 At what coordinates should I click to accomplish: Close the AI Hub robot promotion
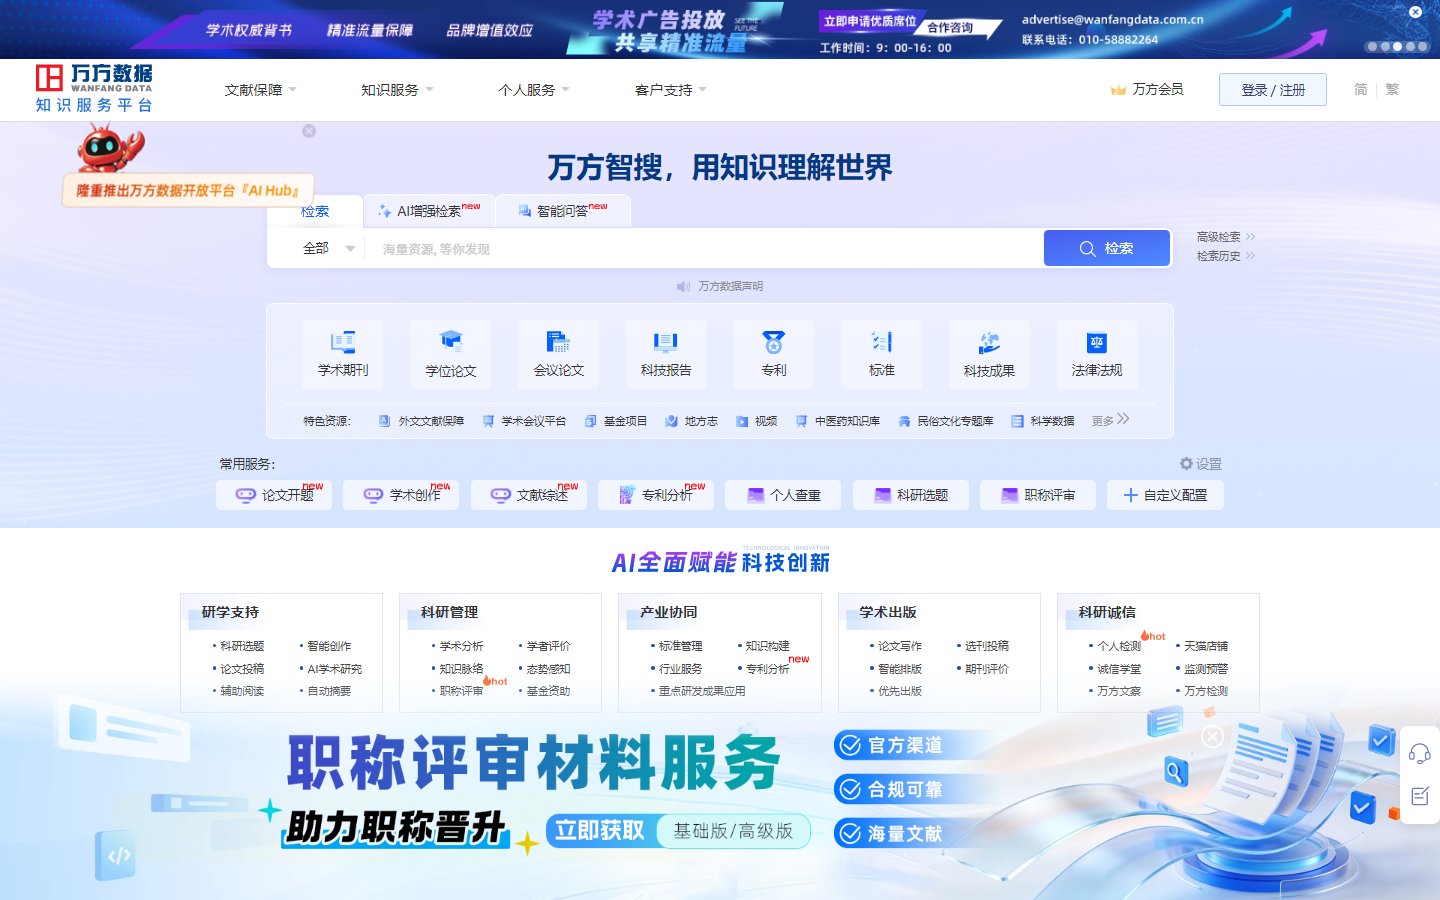[309, 131]
